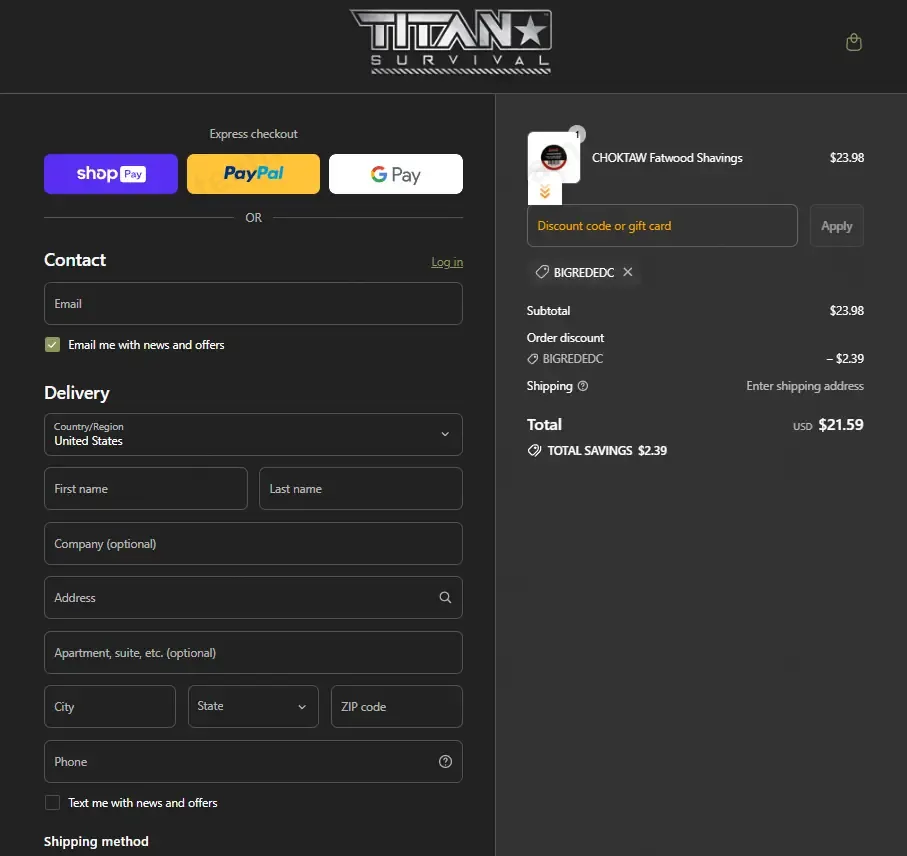
Task: Expand the orange double-chevron under product image
Action: [545, 192]
